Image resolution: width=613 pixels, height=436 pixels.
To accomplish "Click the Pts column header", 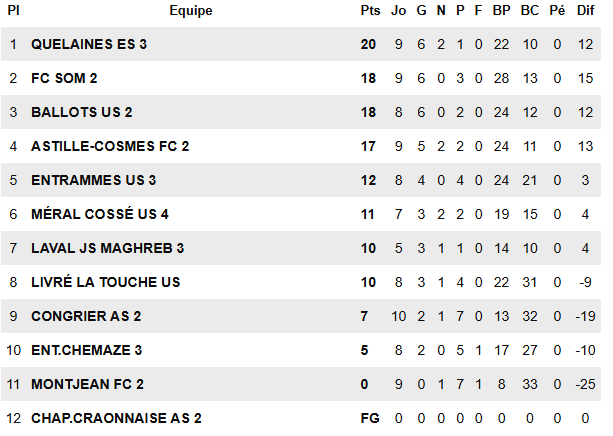I will [370, 10].
